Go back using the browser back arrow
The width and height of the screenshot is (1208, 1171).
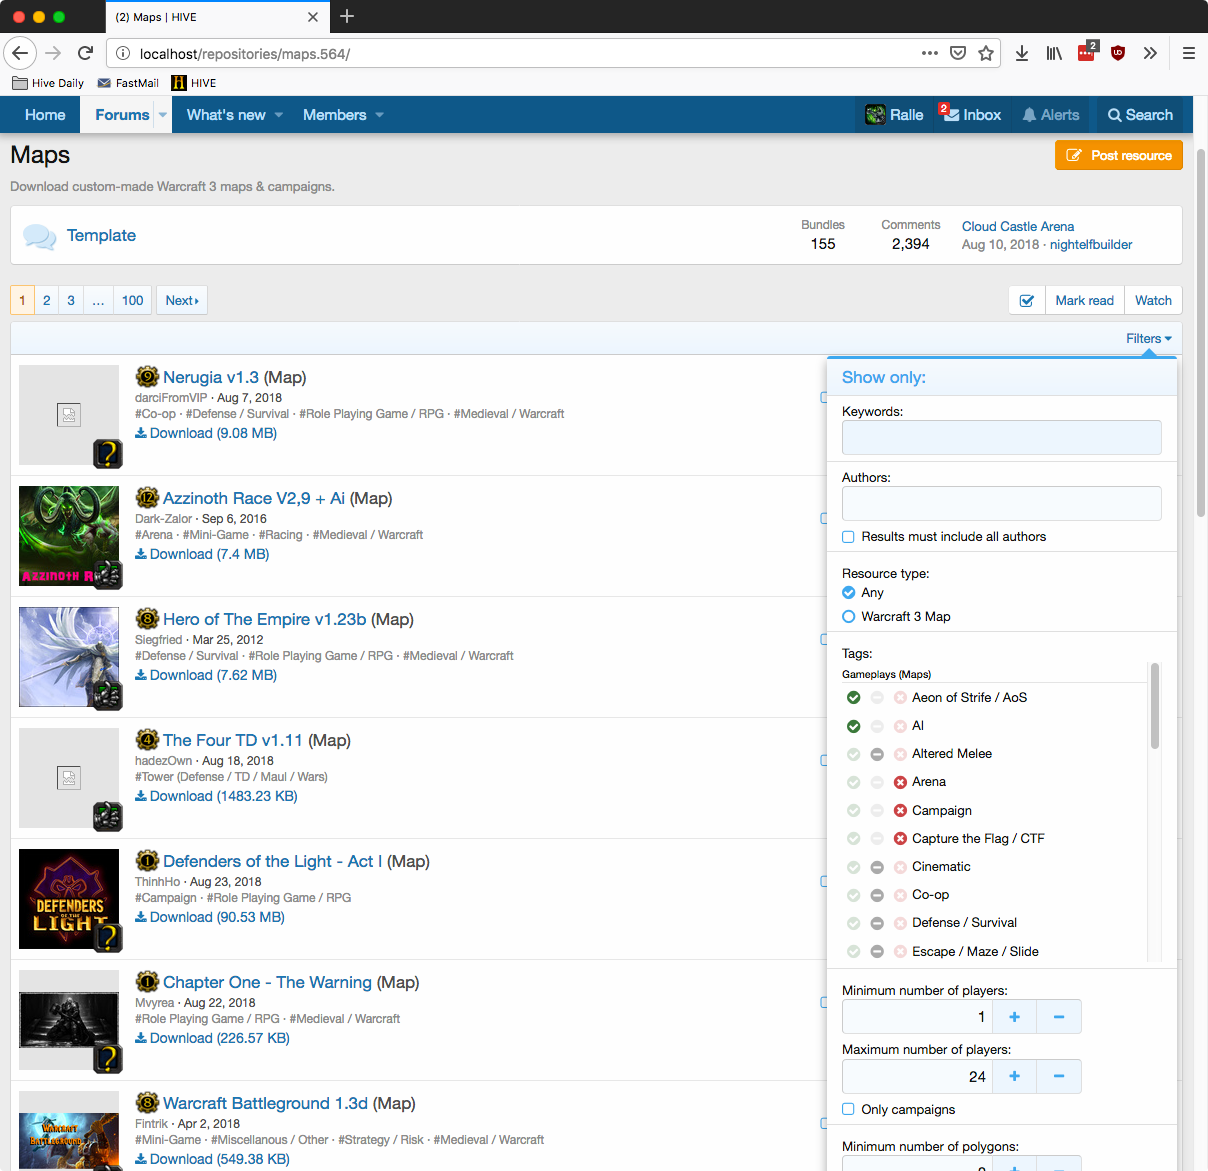(x=21, y=53)
